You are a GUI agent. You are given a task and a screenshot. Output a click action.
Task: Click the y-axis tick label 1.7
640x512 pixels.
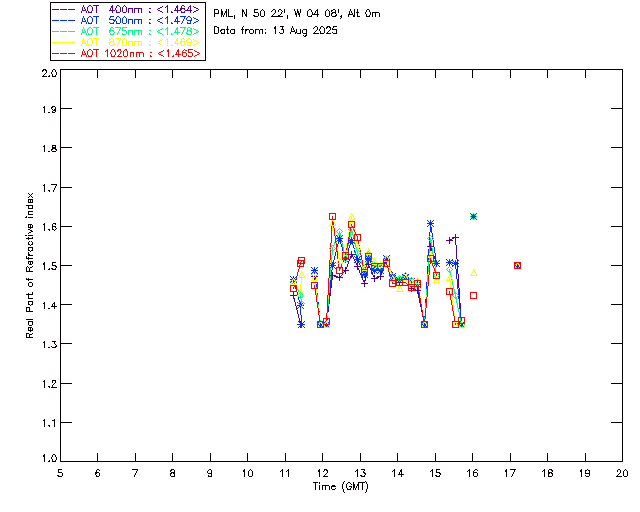49,188
